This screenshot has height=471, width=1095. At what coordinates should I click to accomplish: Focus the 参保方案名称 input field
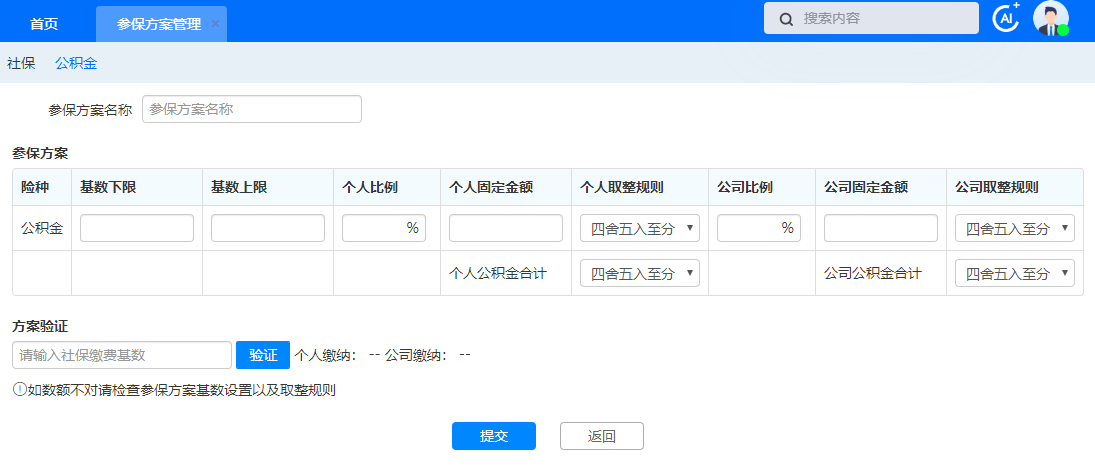click(252, 109)
